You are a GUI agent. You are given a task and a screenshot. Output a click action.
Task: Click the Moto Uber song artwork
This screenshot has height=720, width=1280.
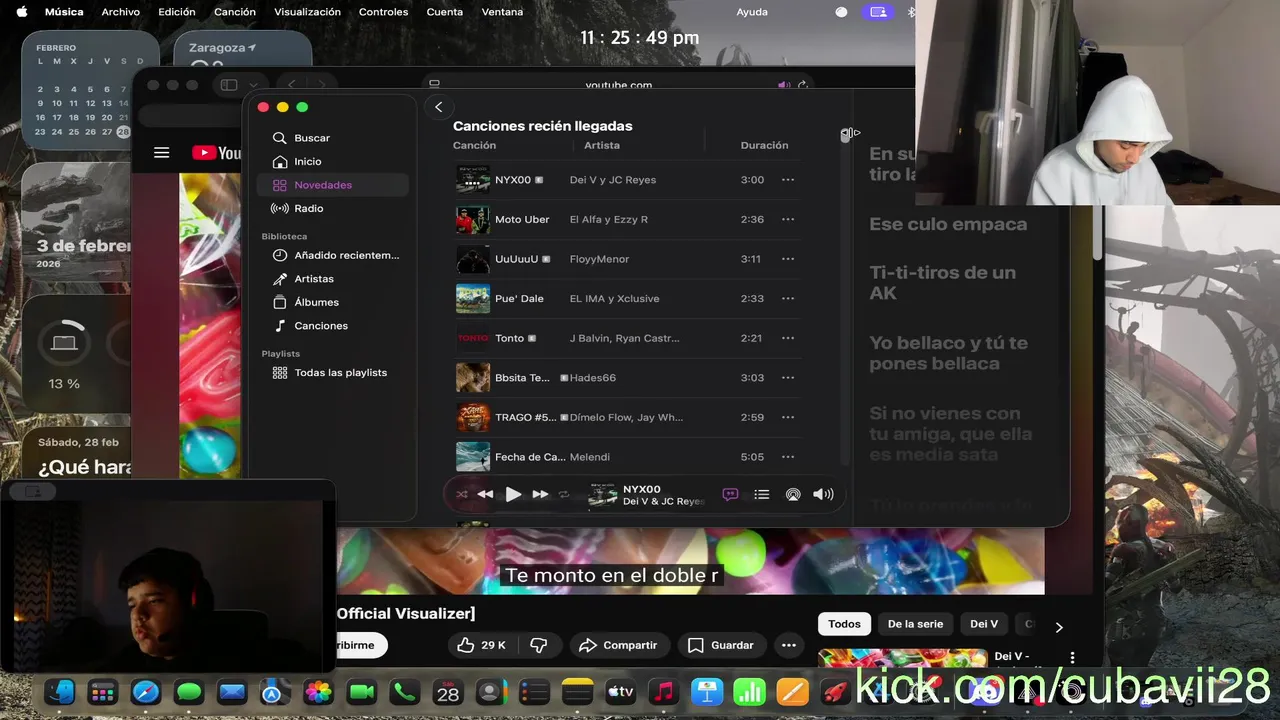473,219
